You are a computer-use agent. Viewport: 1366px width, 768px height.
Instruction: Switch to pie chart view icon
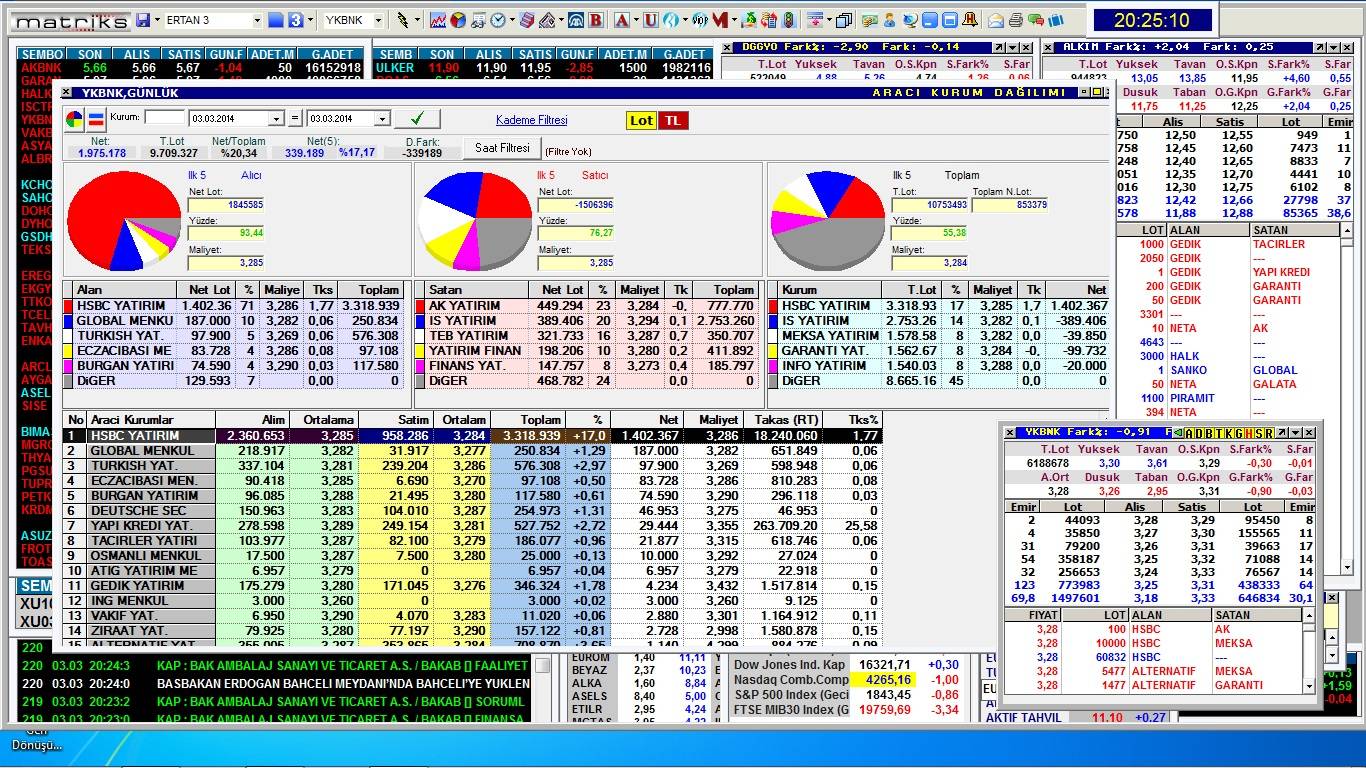coord(75,120)
